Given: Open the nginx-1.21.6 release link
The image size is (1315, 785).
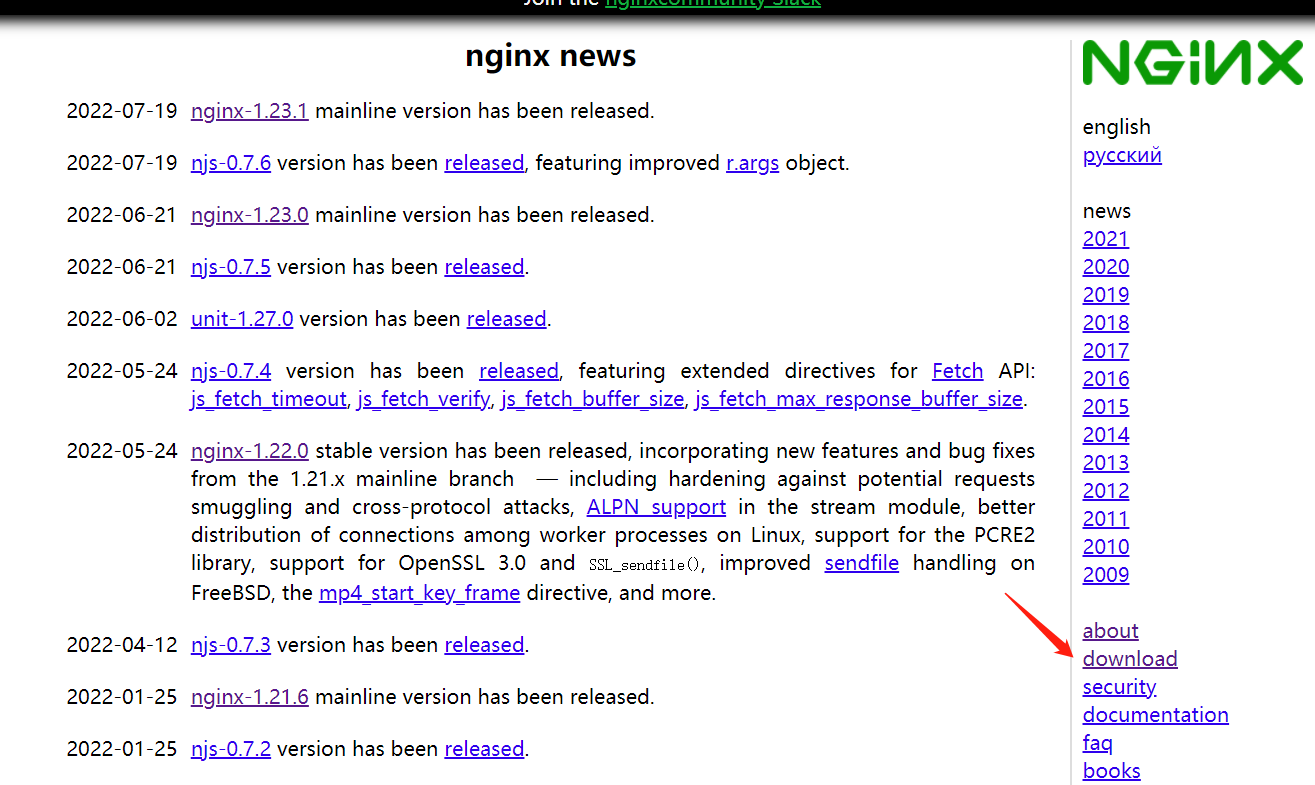Looking at the screenshot, I should coord(249,697).
